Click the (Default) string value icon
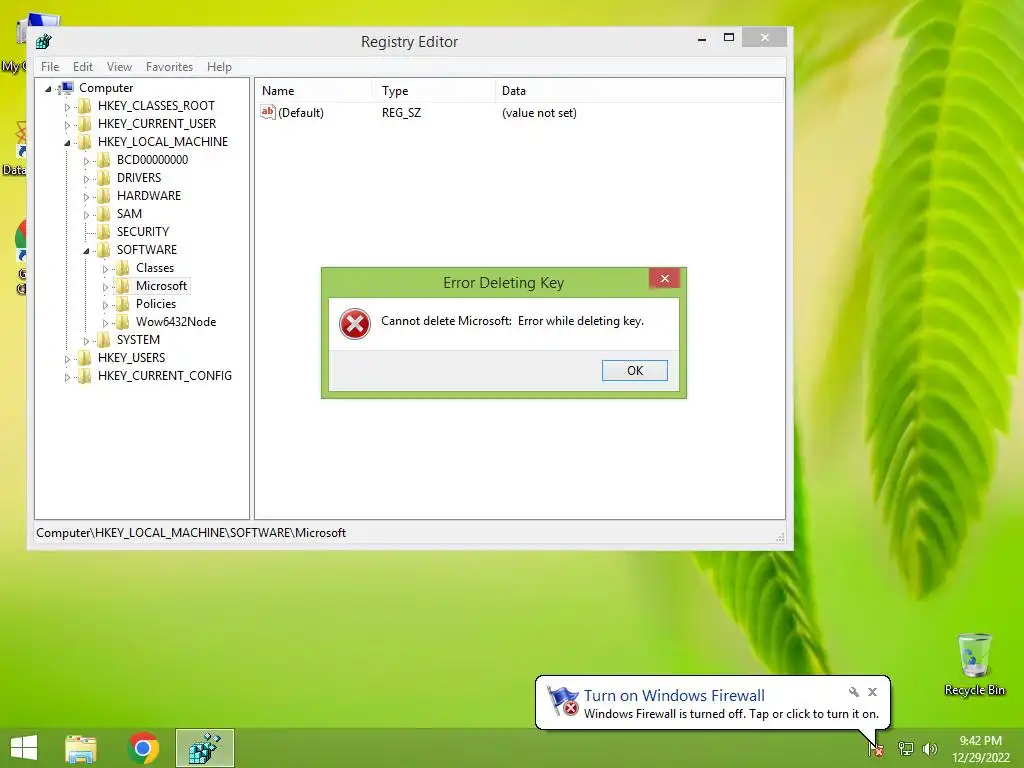The height and width of the screenshot is (768, 1024). (x=268, y=112)
